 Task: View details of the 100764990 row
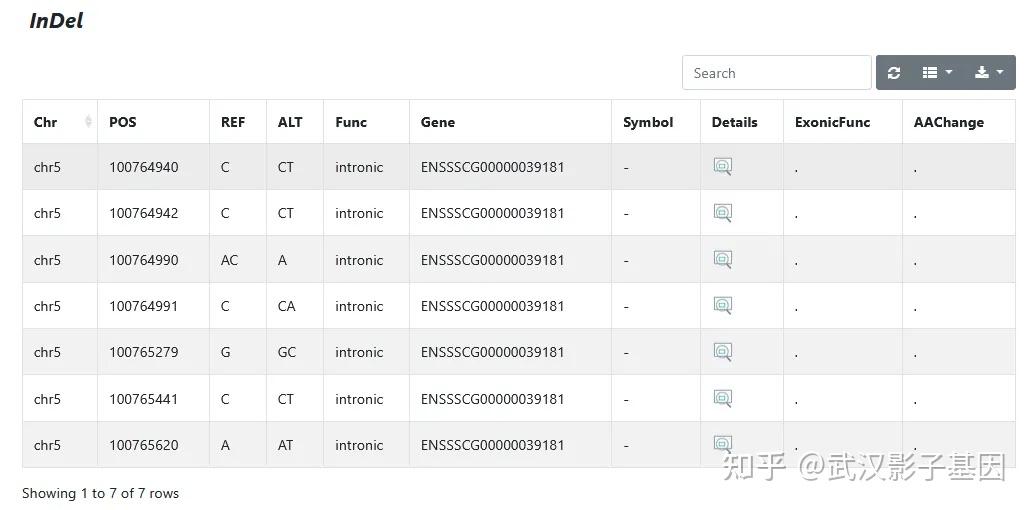723,260
